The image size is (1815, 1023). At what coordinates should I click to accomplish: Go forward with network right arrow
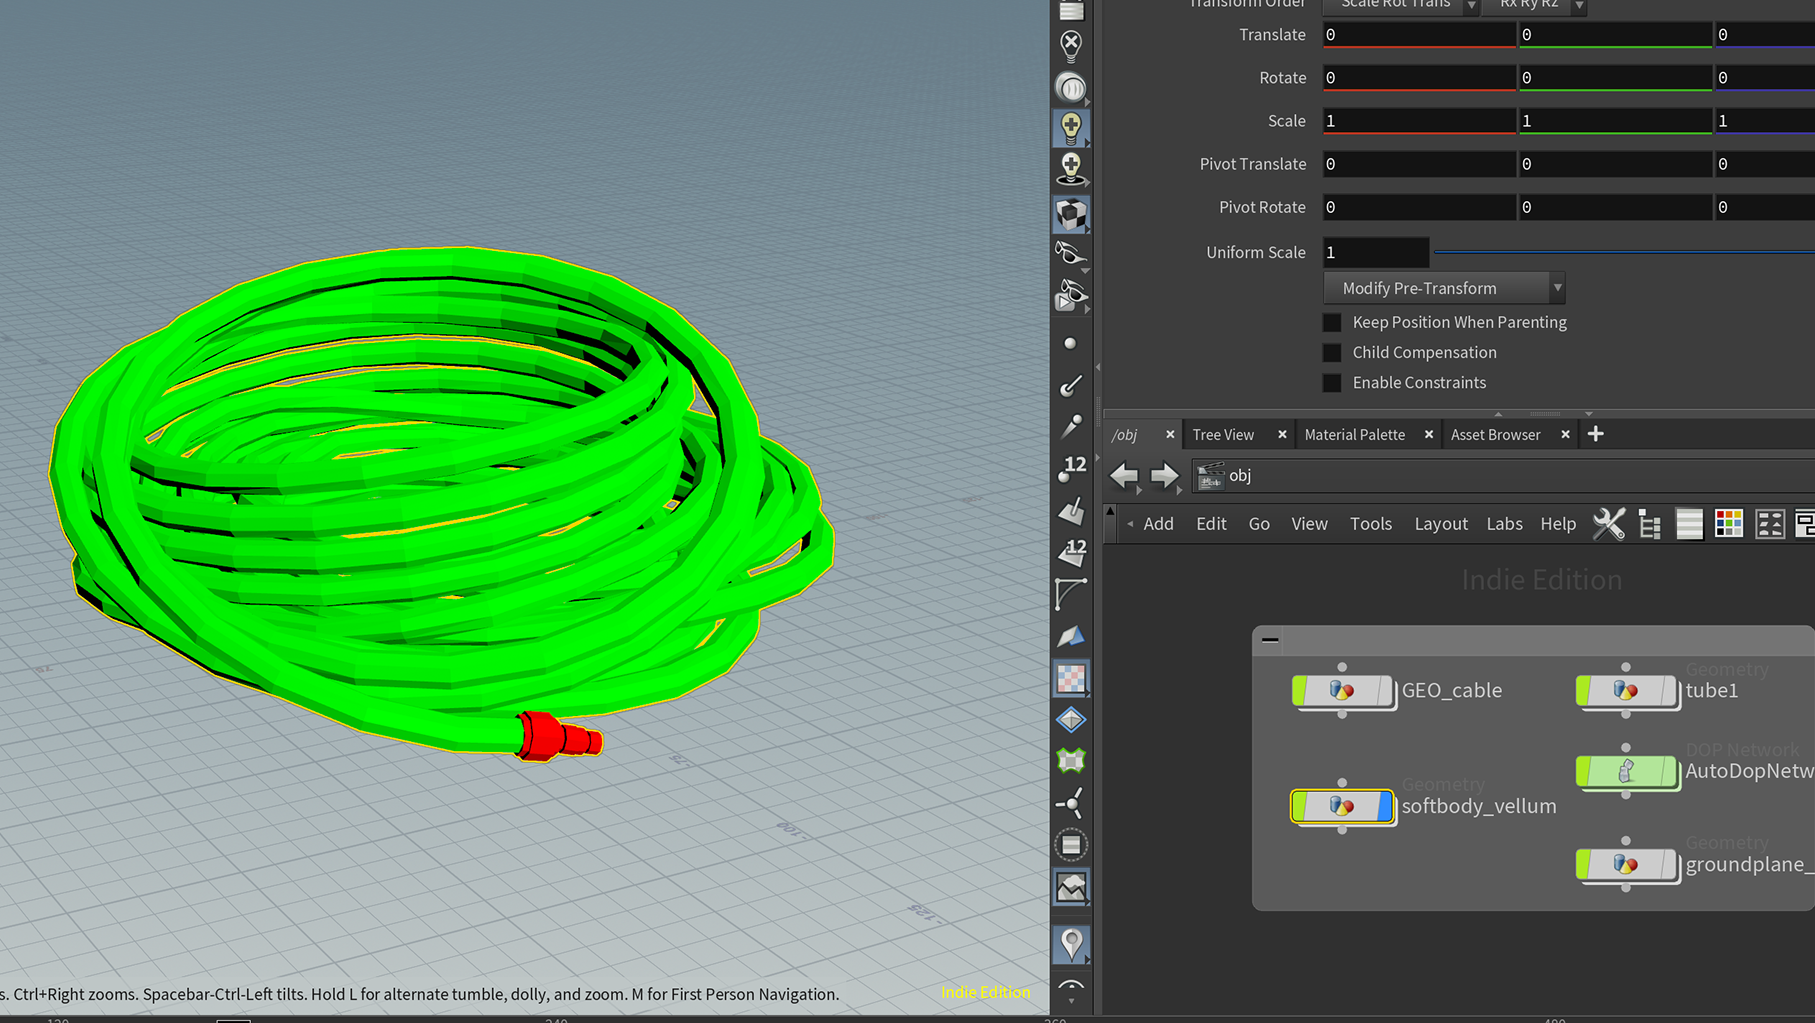[x=1163, y=476]
